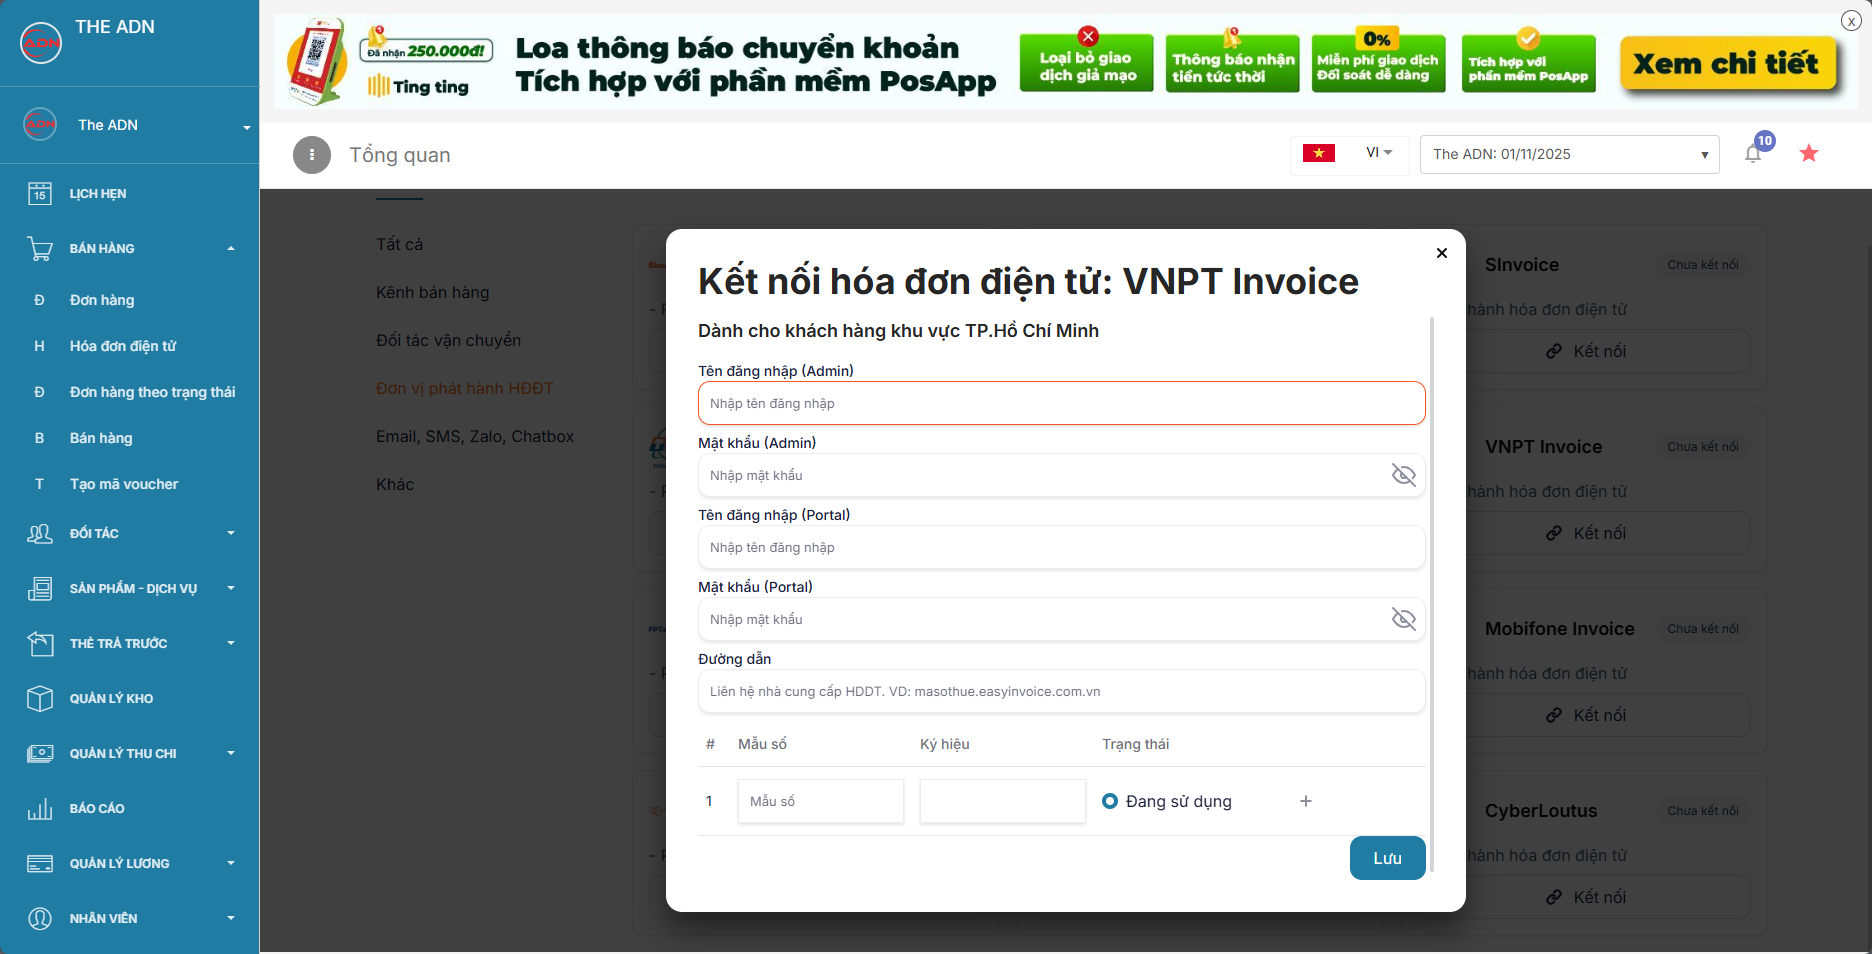Focus the Đường dẫn URL field
Screen dimensions: 1872x954
coord(1062,691)
